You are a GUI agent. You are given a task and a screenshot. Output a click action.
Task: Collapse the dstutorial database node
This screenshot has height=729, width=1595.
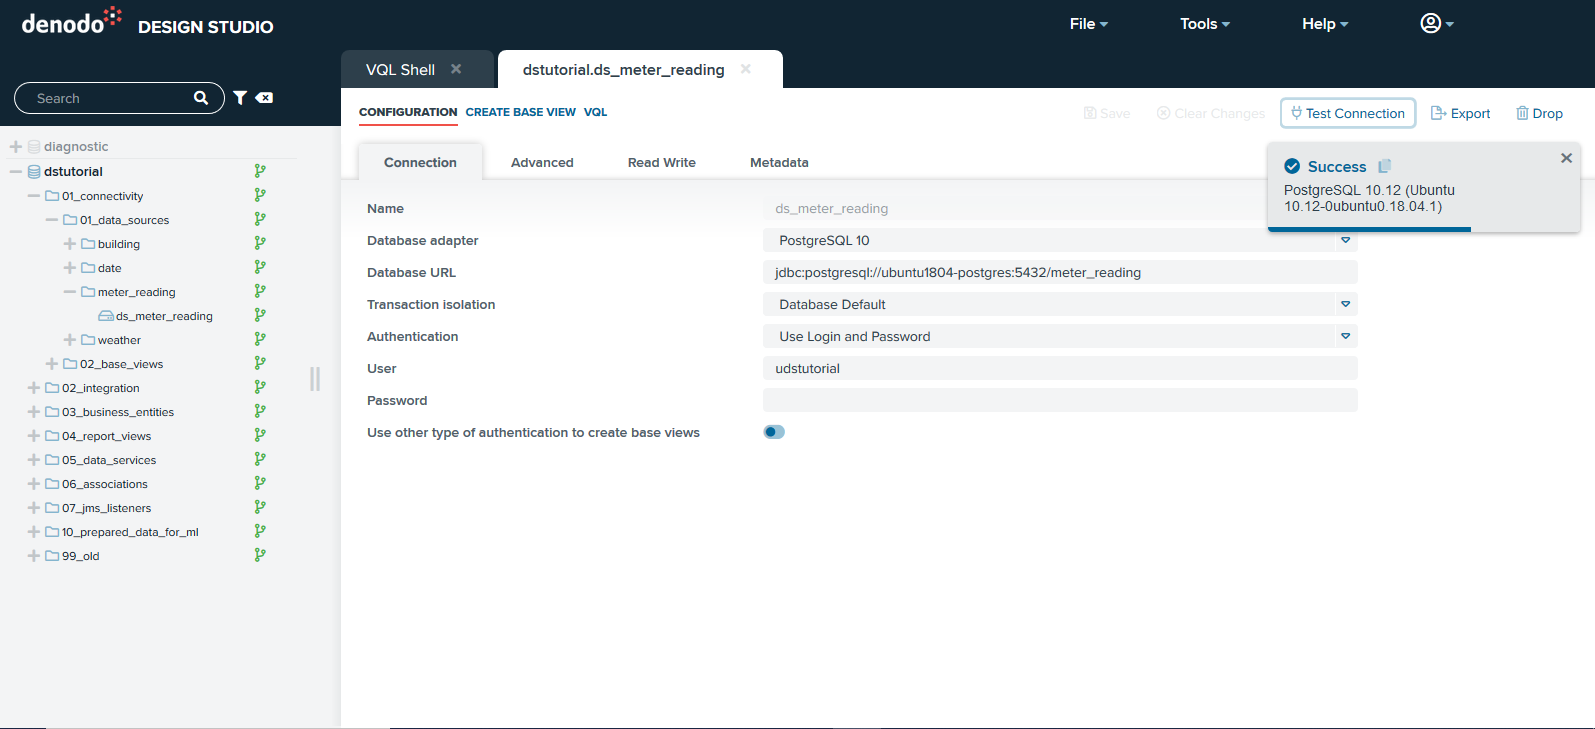pyautogui.click(x=16, y=172)
